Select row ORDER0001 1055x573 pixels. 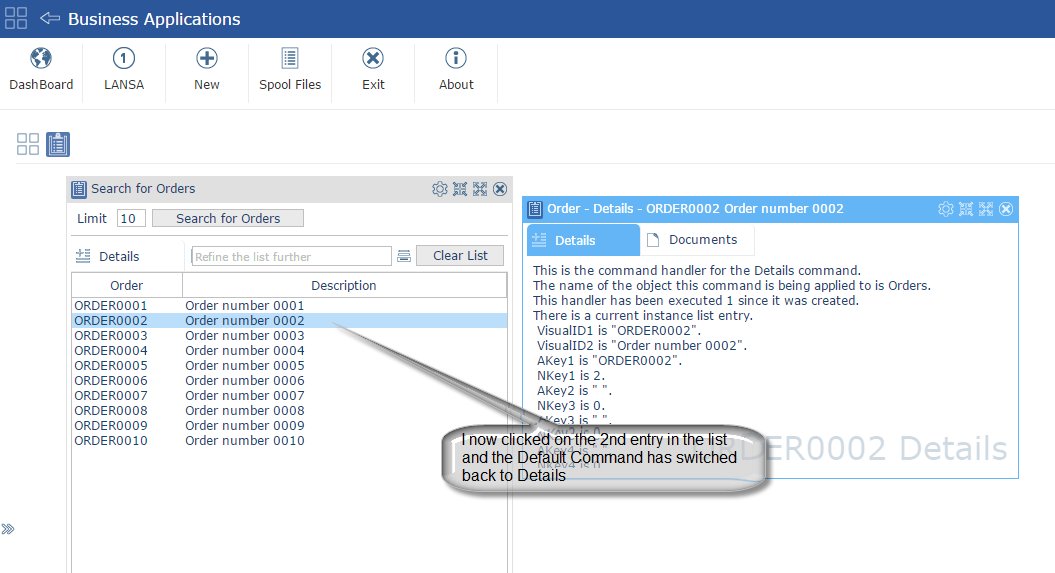[289, 305]
